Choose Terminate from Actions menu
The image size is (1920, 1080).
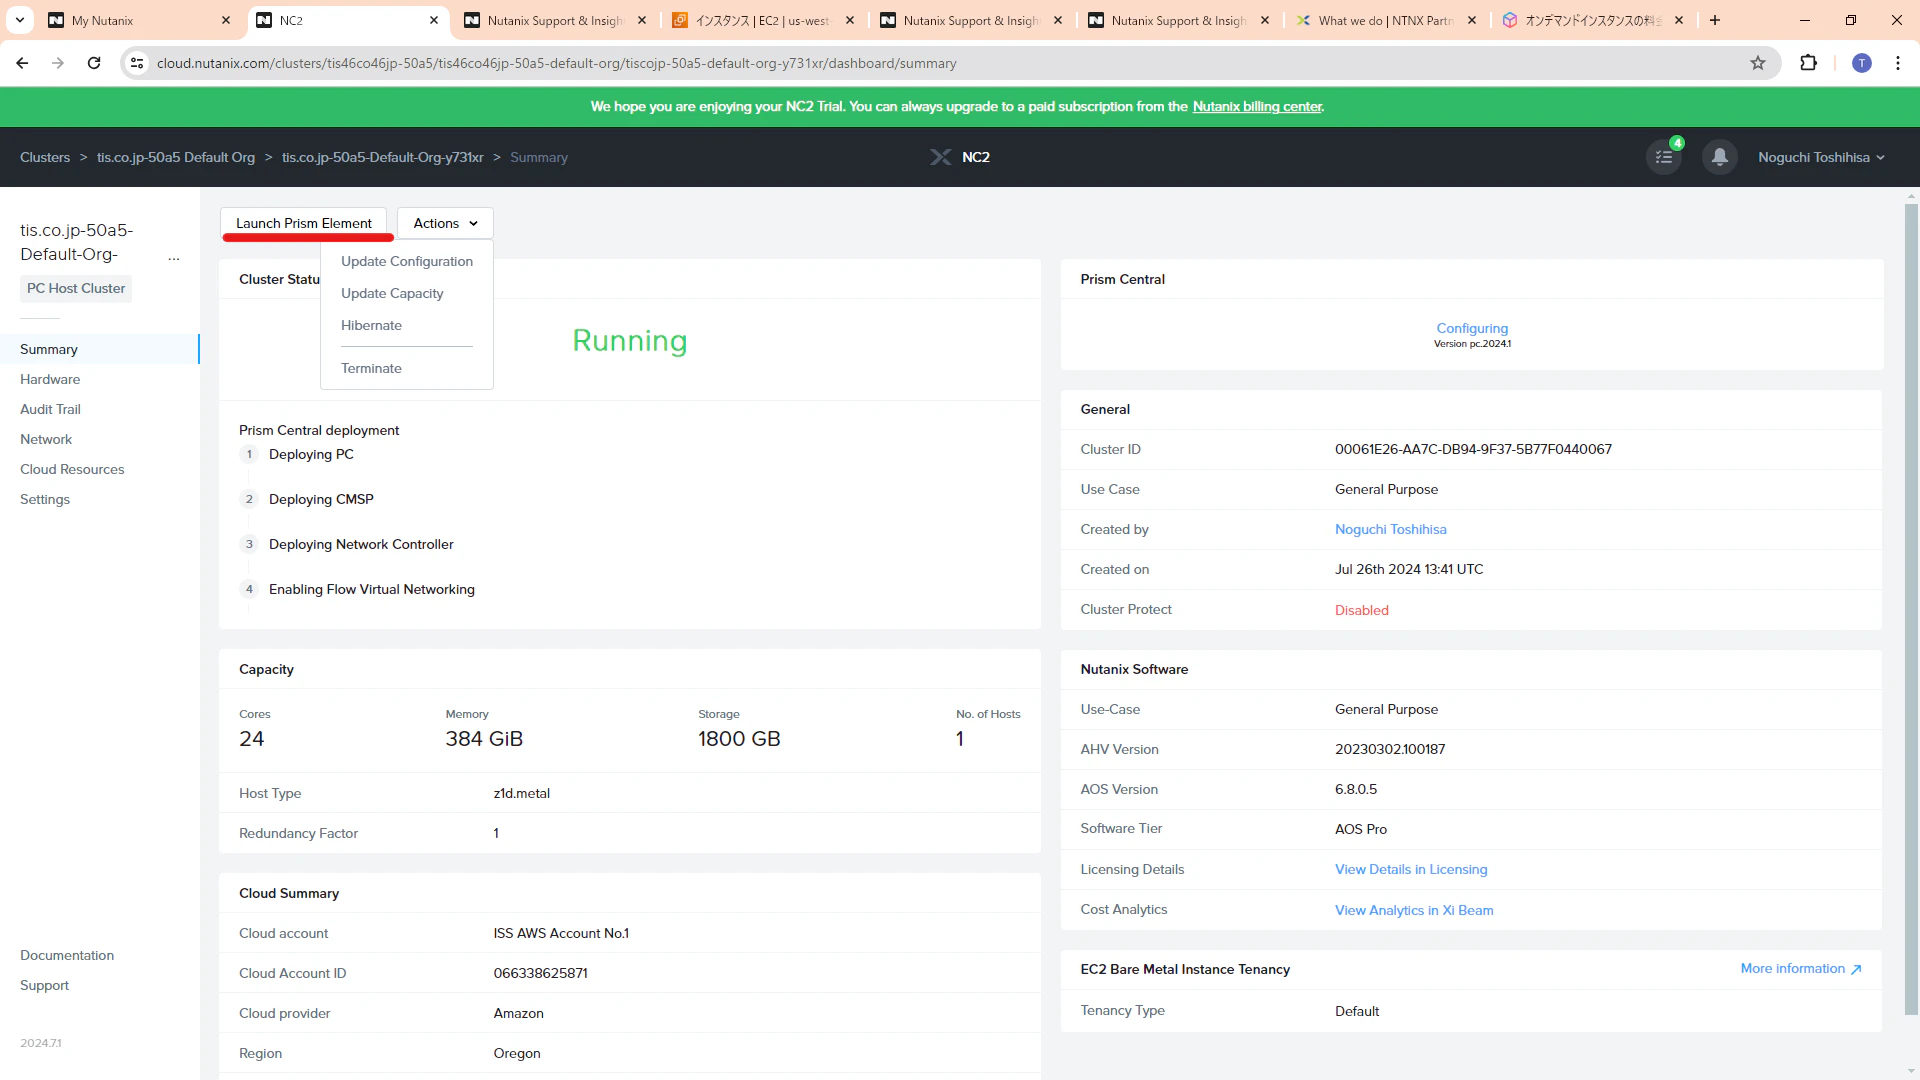[371, 368]
